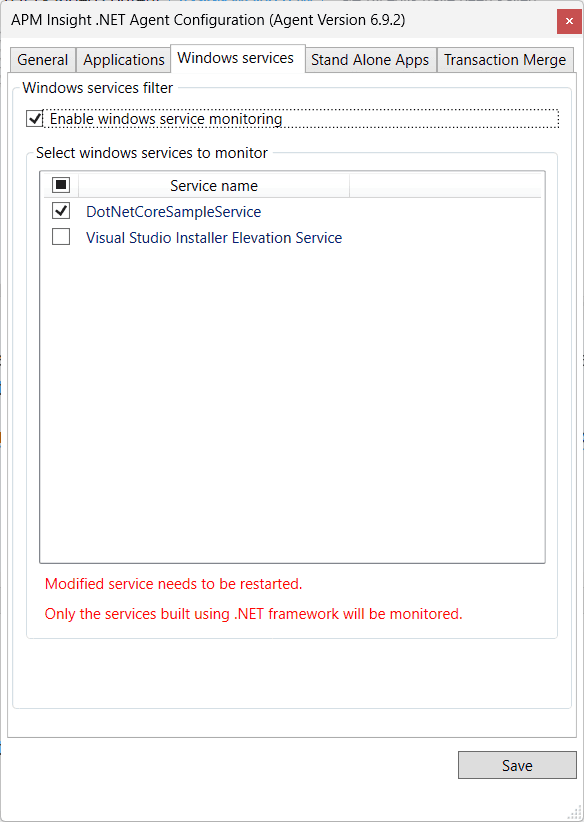Close the APM Insight configuration window
Screen dimensions: 584x822
coord(569,21)
